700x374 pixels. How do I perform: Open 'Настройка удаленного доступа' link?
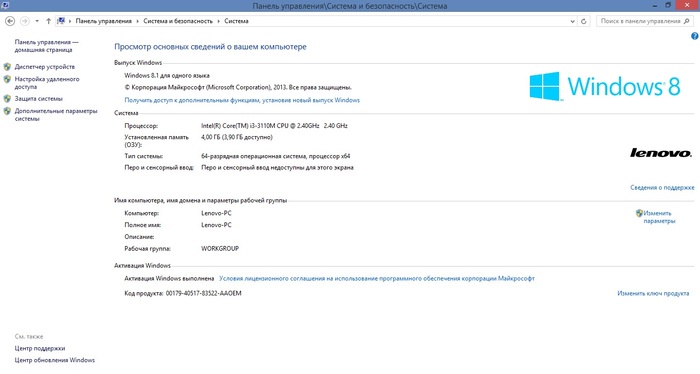tap(47, 83)
